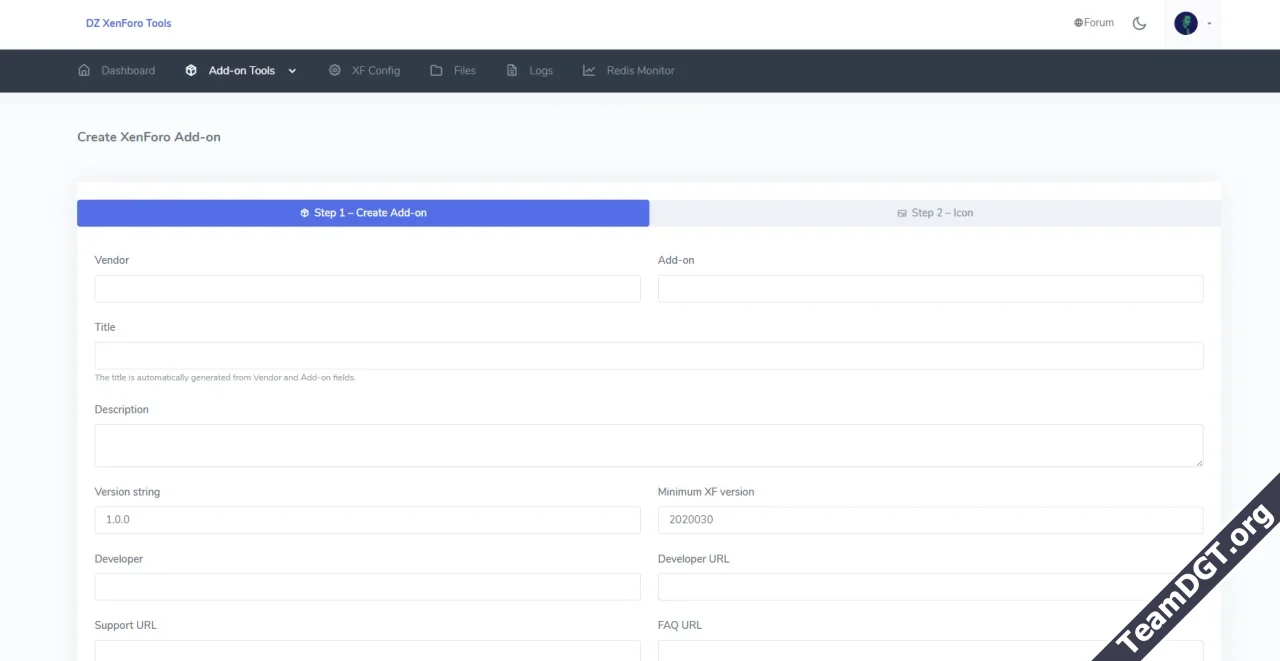Viewport: 1280px width, 661px height.
Task: Open the user account dropdown arrow
Action: click(1209, 23)
